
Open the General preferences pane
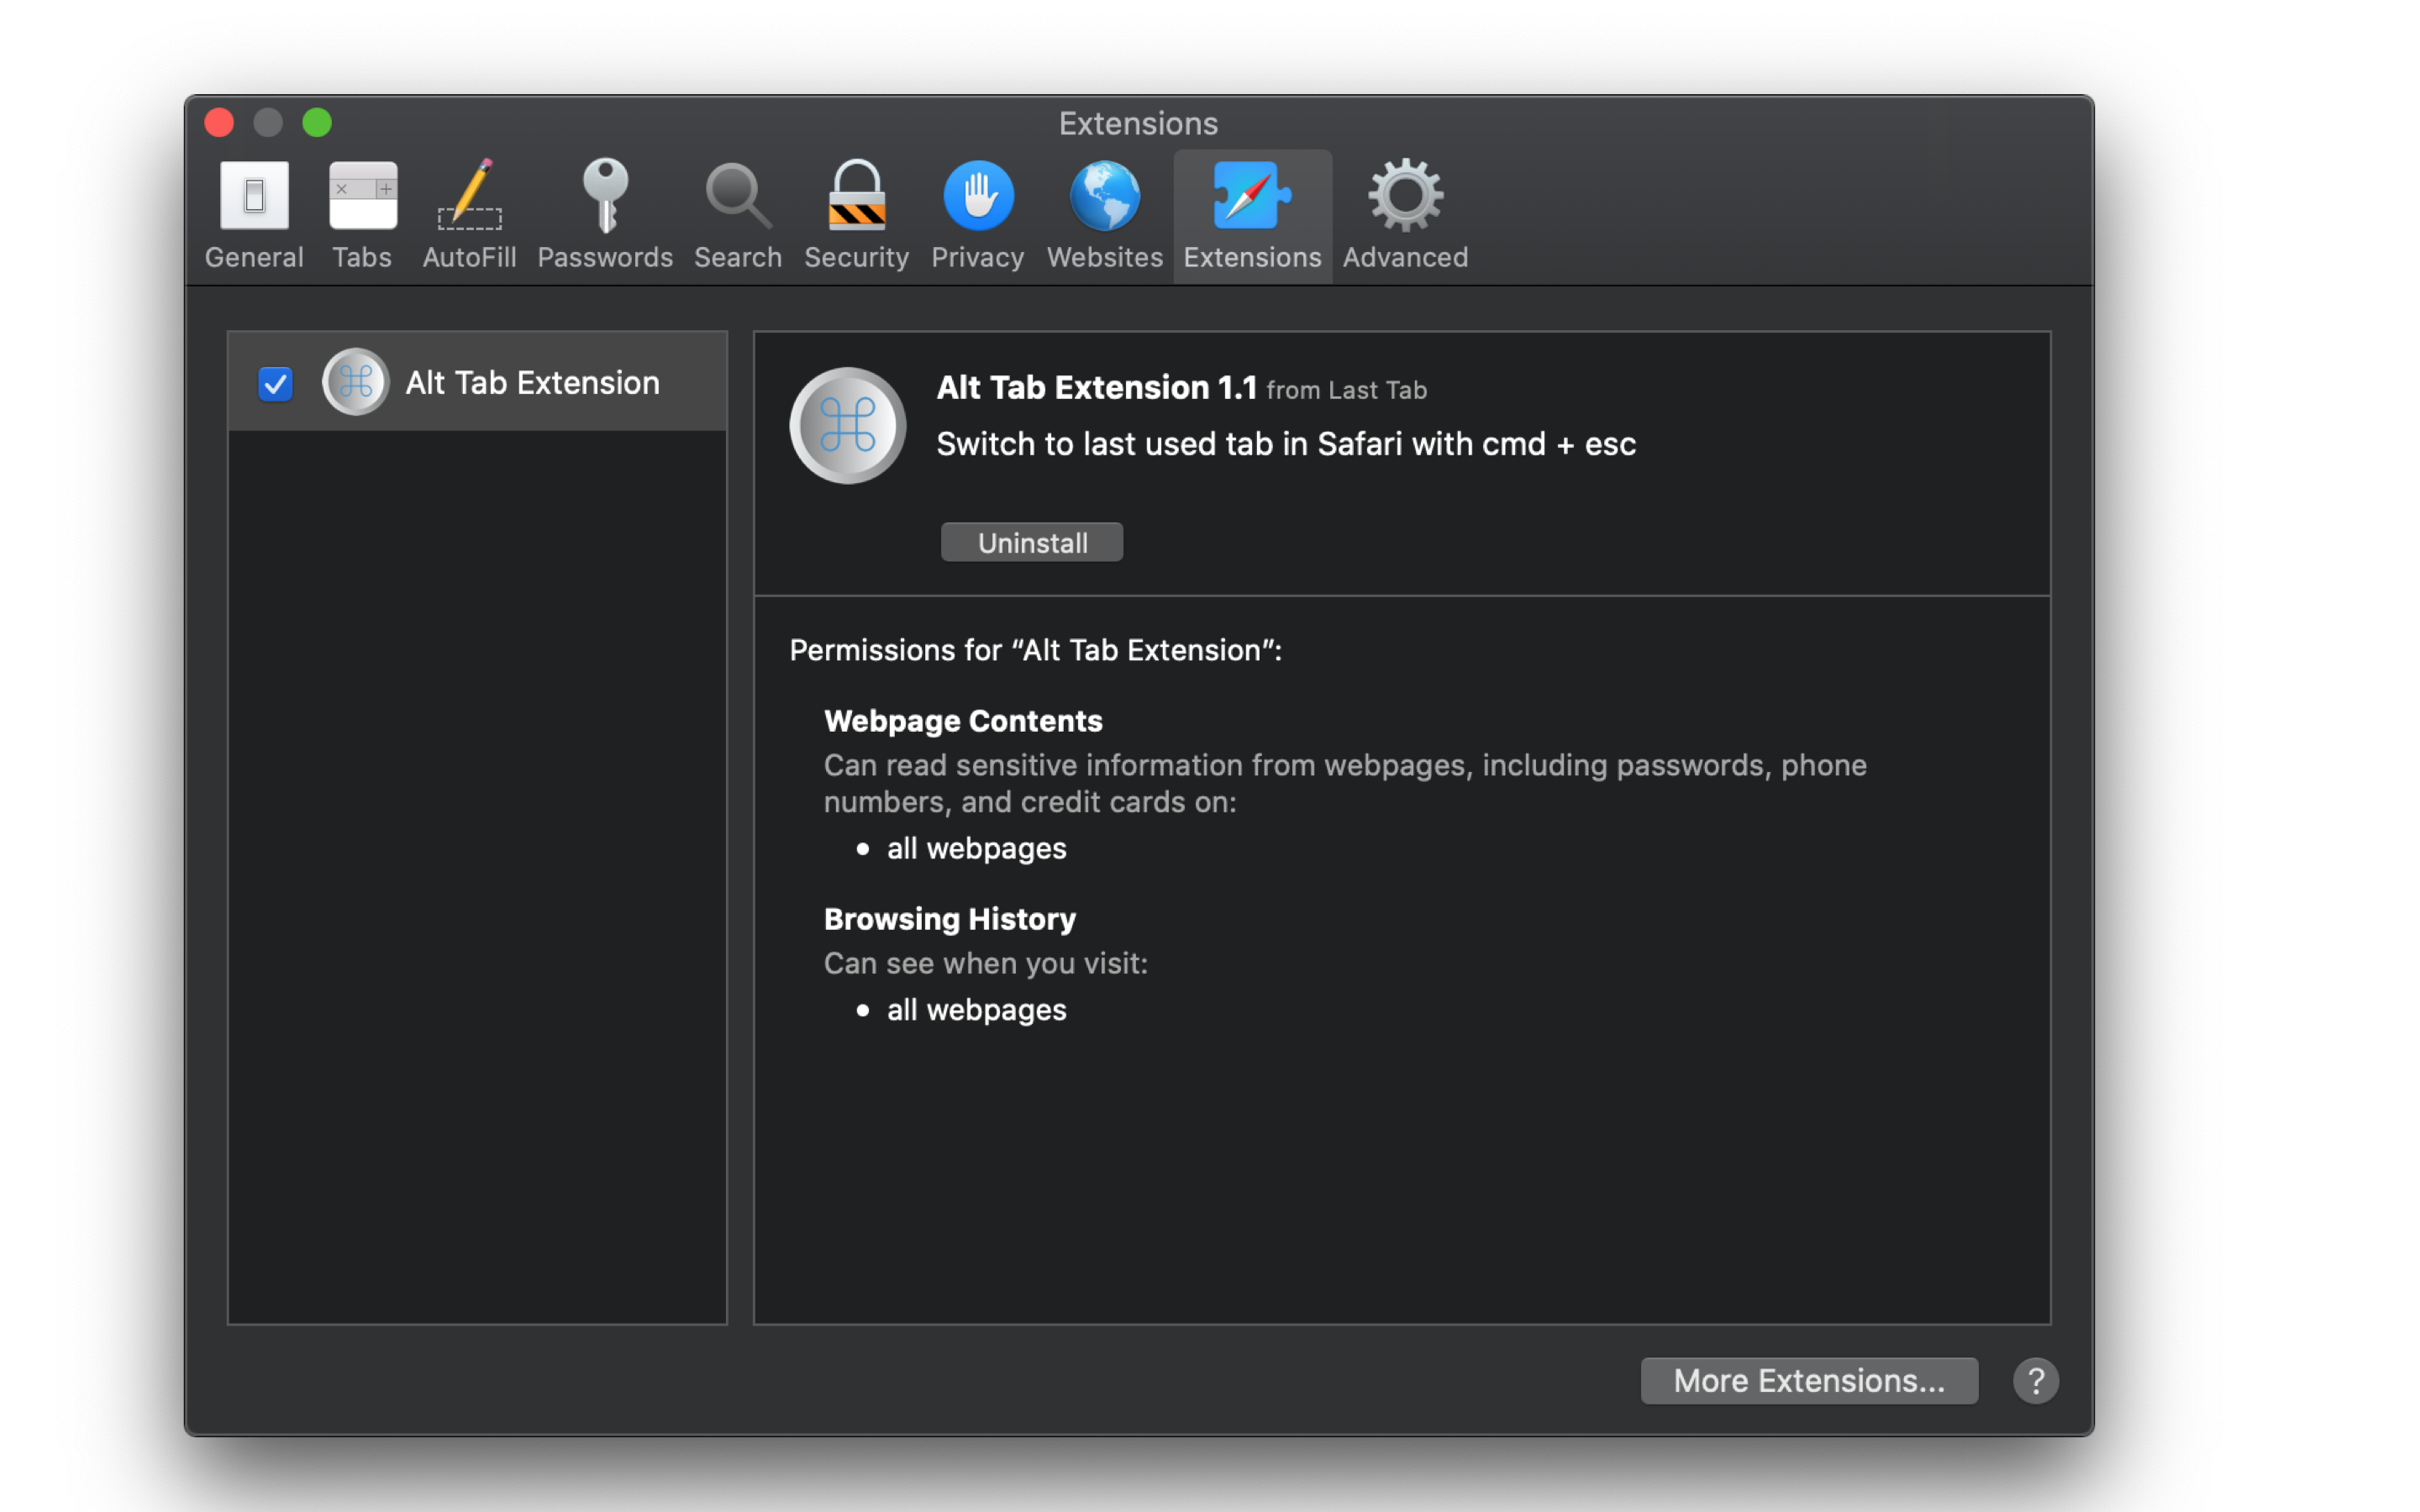(x=254, y=196)
